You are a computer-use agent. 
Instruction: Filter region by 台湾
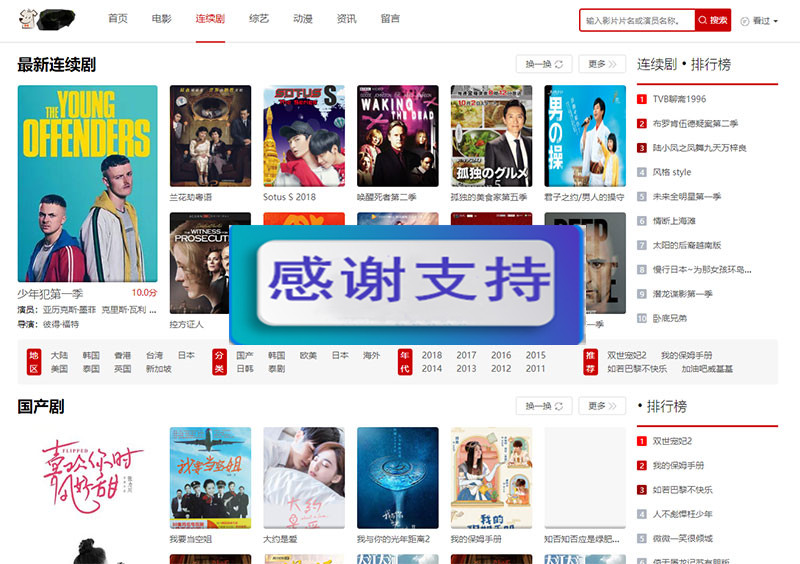click(x=155, y=355)
